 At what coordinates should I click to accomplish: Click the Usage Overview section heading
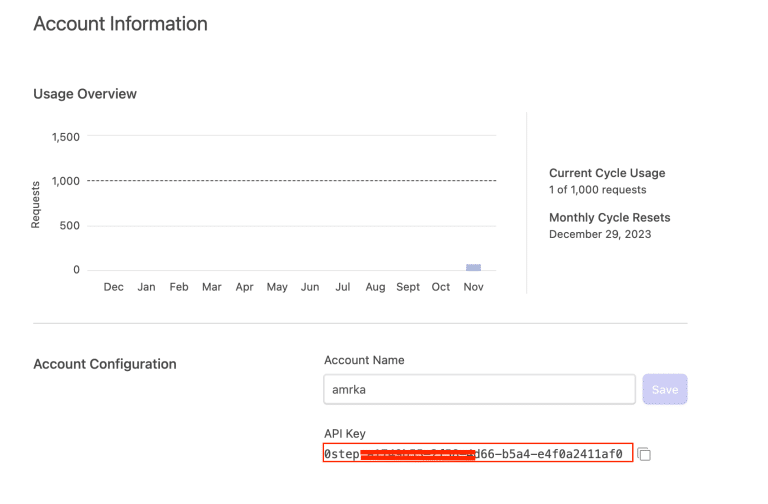[x=85, y=94]
